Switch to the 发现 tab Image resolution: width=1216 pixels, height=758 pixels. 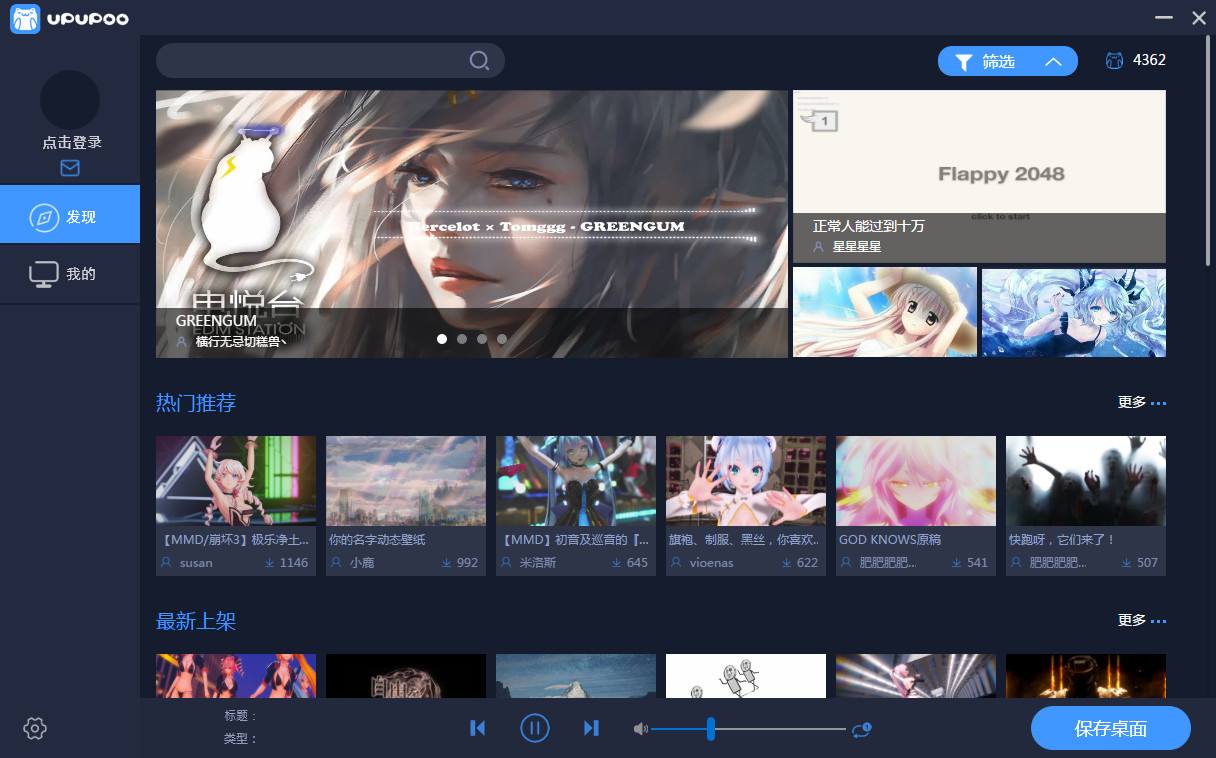[70, 216]
